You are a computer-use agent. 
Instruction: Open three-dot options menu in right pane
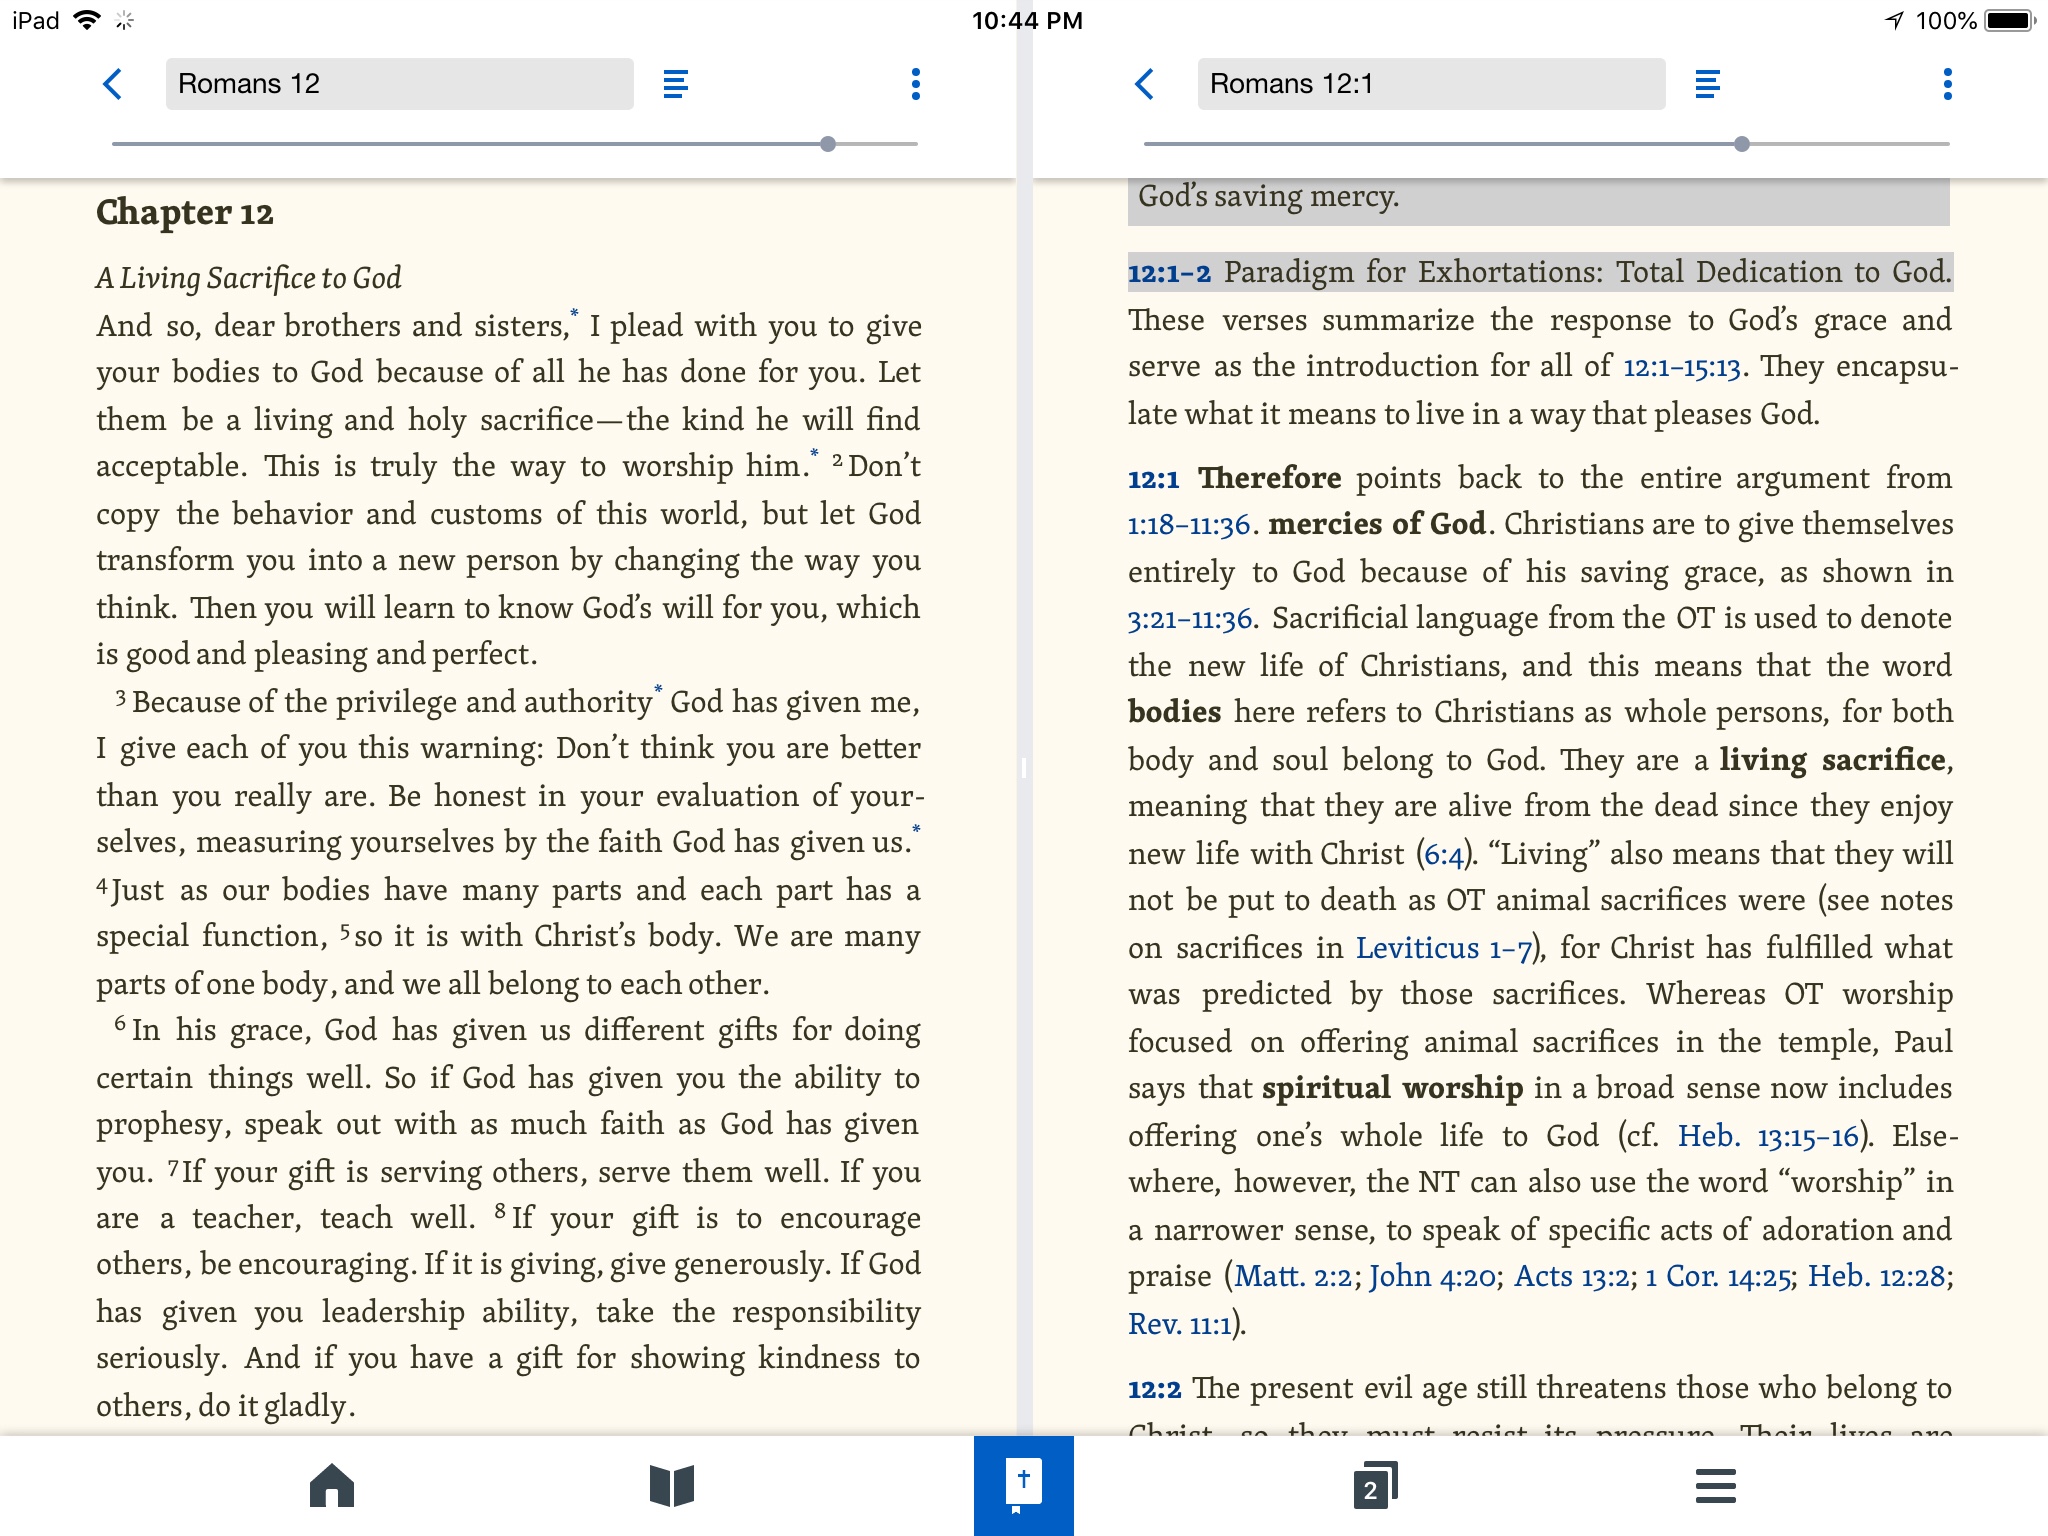point(1947,84)
